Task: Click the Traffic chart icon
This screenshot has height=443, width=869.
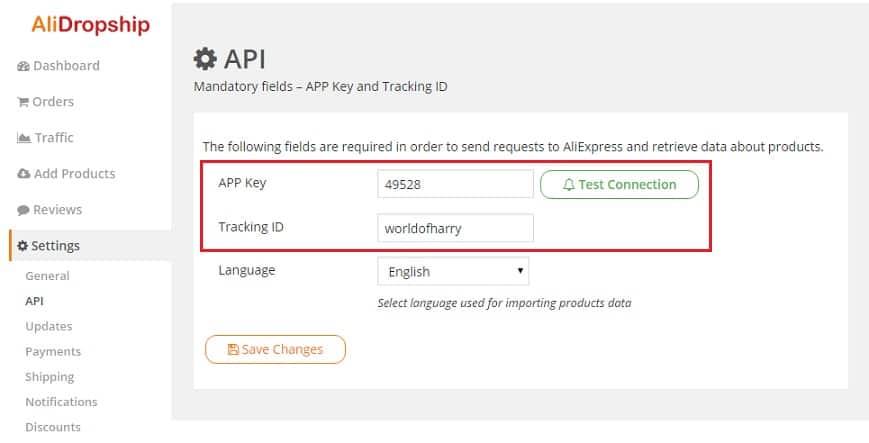Action: 24,138
